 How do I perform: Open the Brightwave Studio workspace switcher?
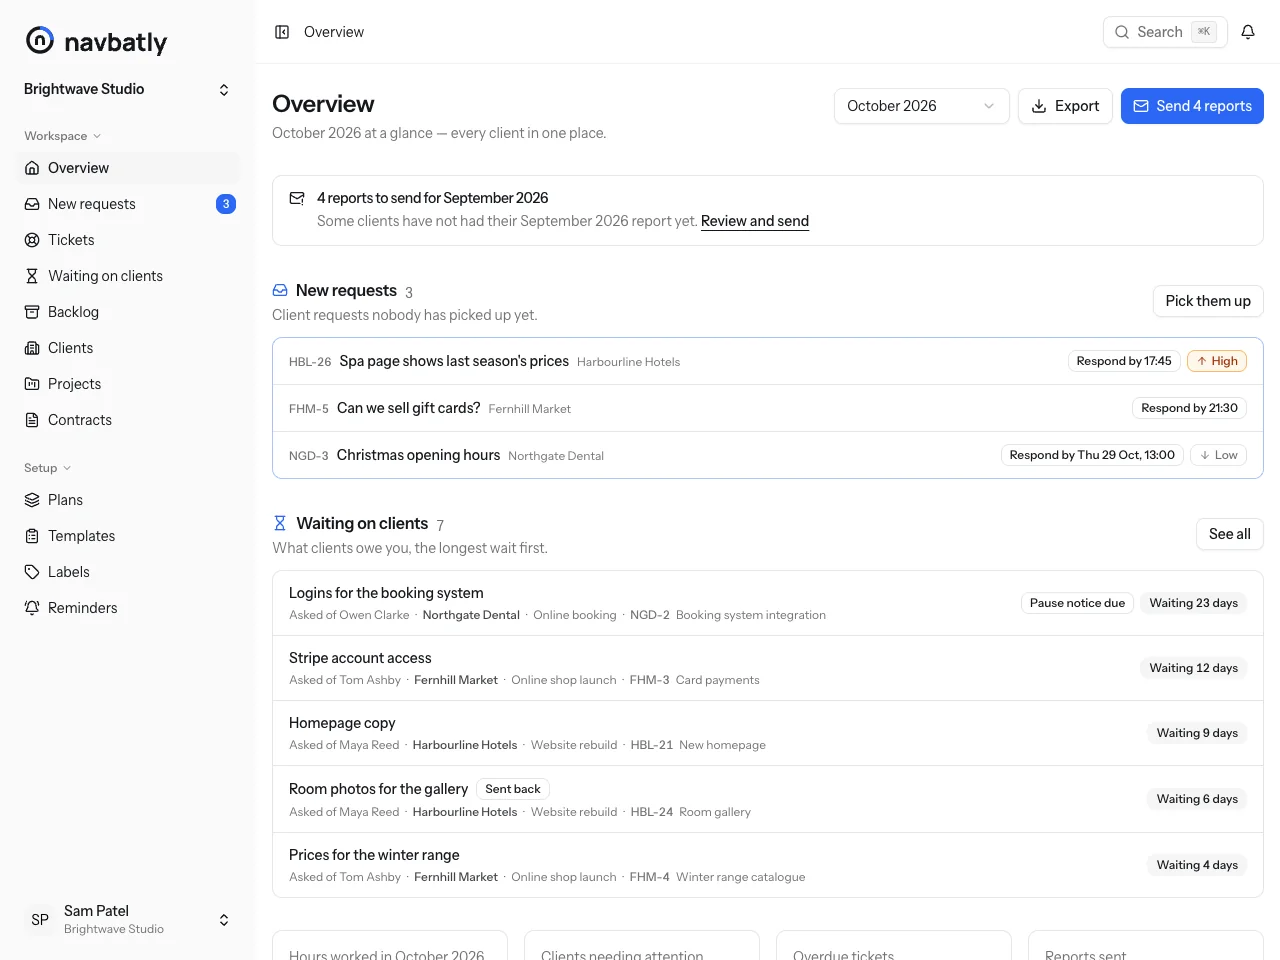point(127,89)
